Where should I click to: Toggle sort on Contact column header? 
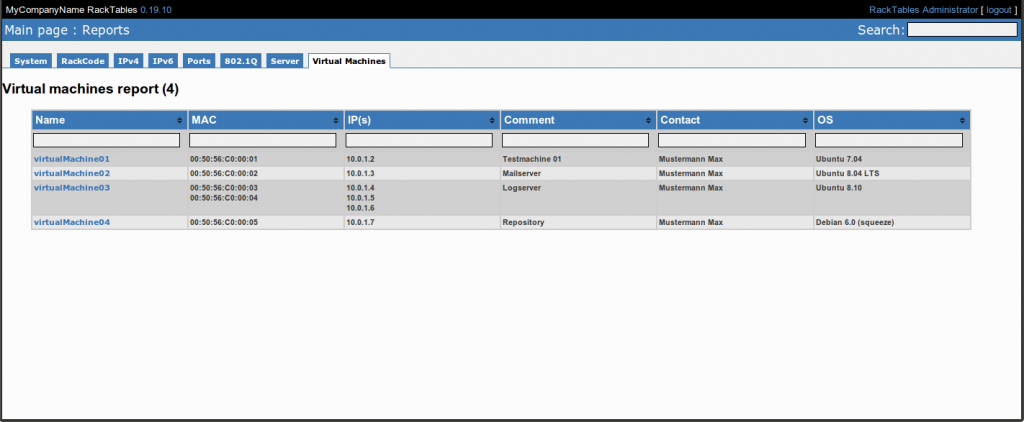tap(804, 120)
